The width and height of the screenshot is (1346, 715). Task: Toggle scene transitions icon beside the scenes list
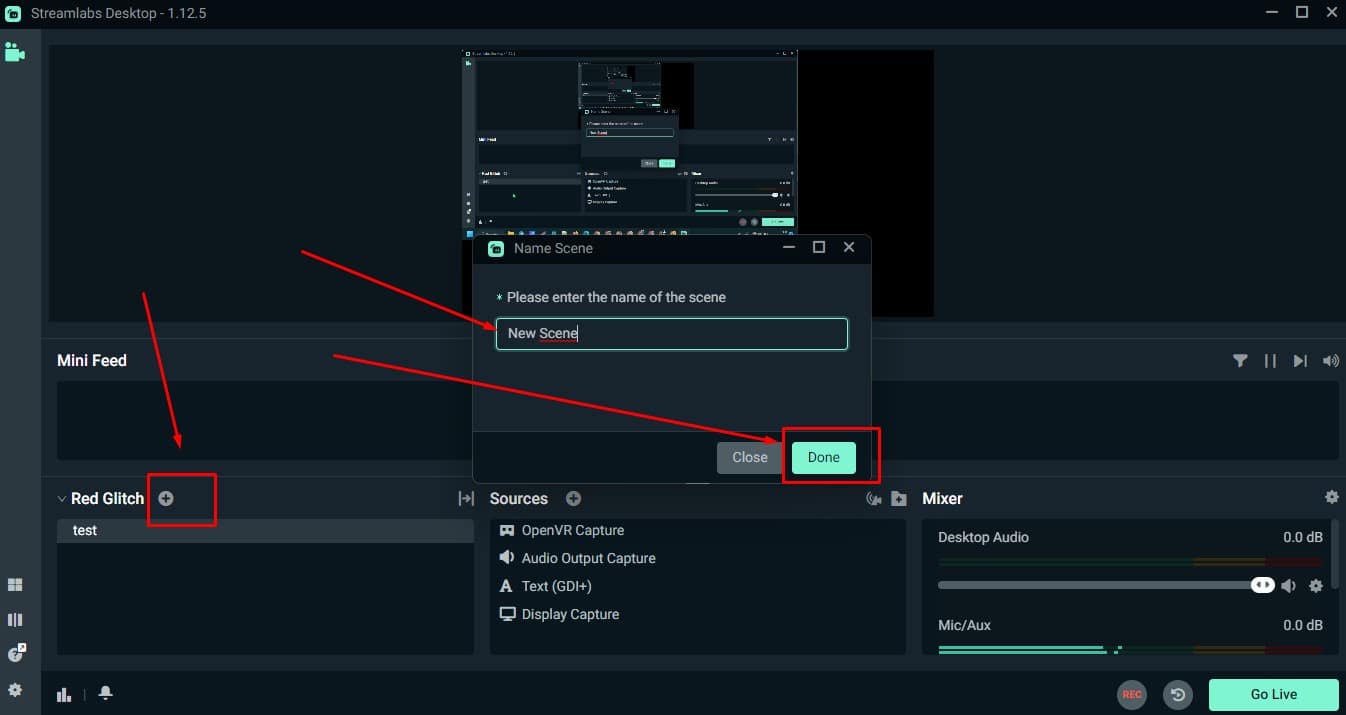point(466,498)
